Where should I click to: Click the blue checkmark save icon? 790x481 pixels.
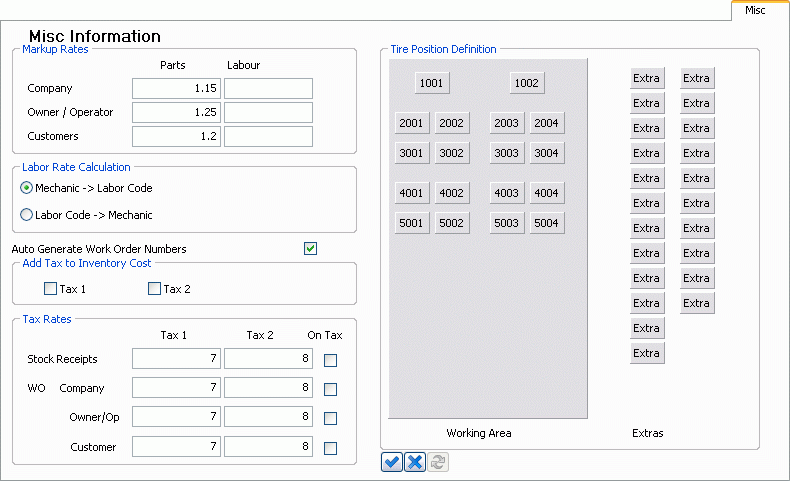(x=392, y=462)
